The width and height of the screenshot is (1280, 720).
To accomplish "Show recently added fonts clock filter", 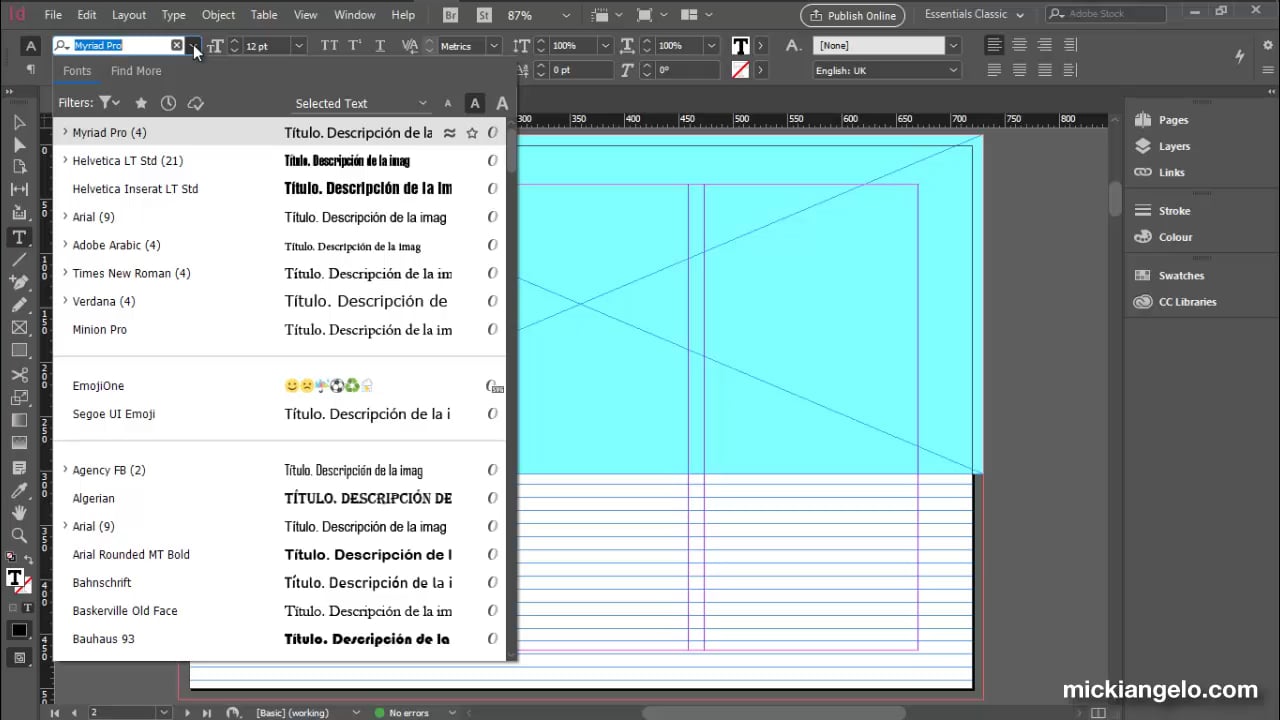I will pos(168,103).
